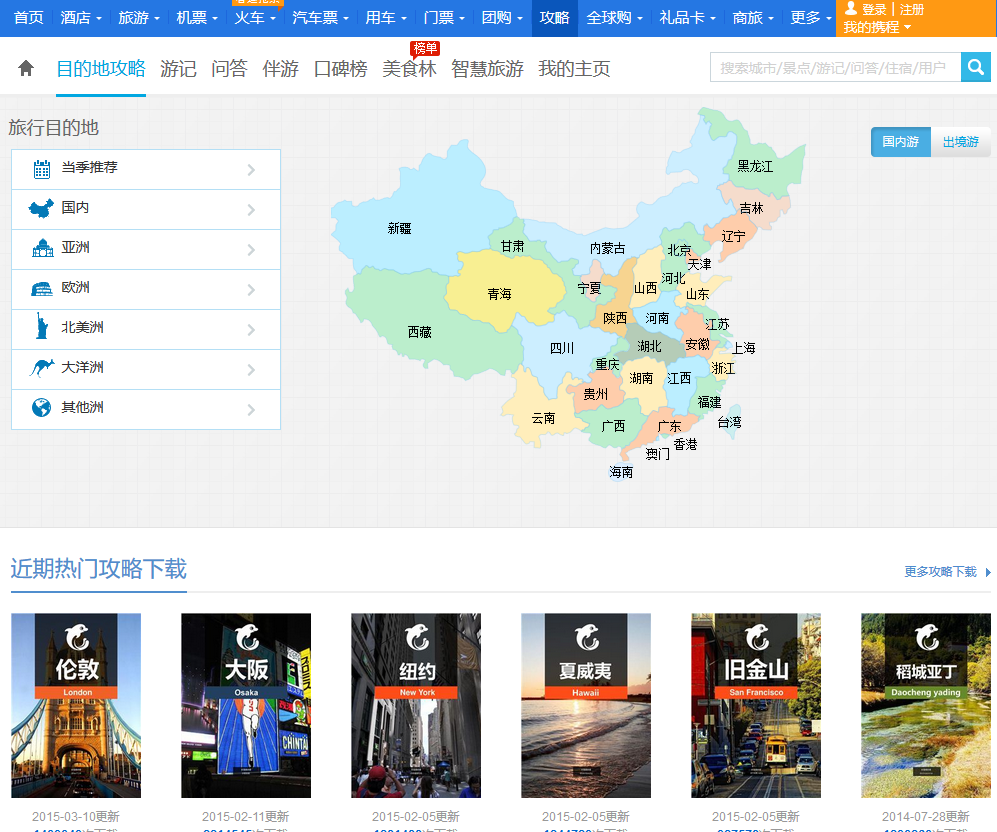Open the 团购 top menu

click(502, 18)
